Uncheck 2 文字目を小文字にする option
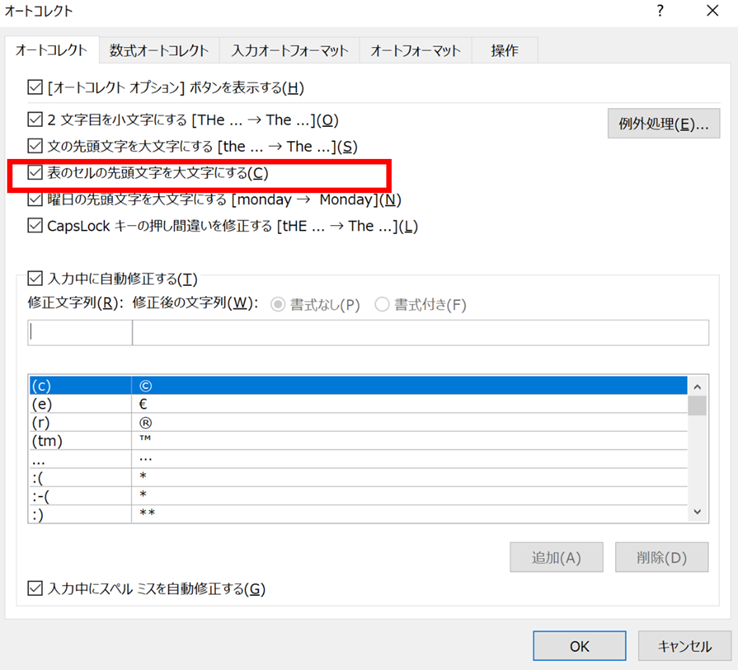Image resolution: width=738 pixels, height=670 pixels. tap(36, 121)
